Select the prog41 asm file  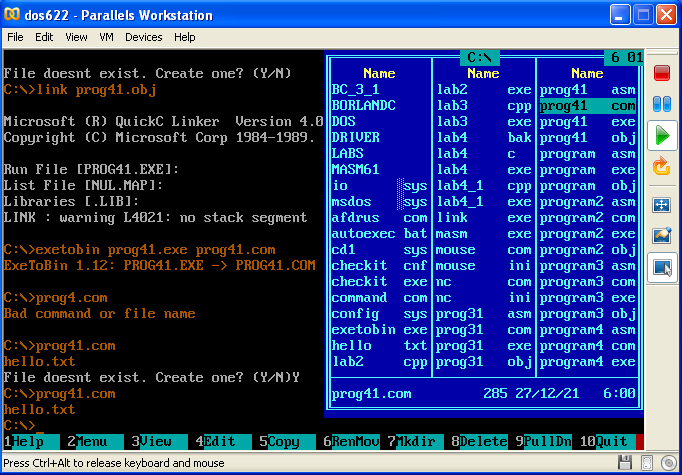(588, 90)
